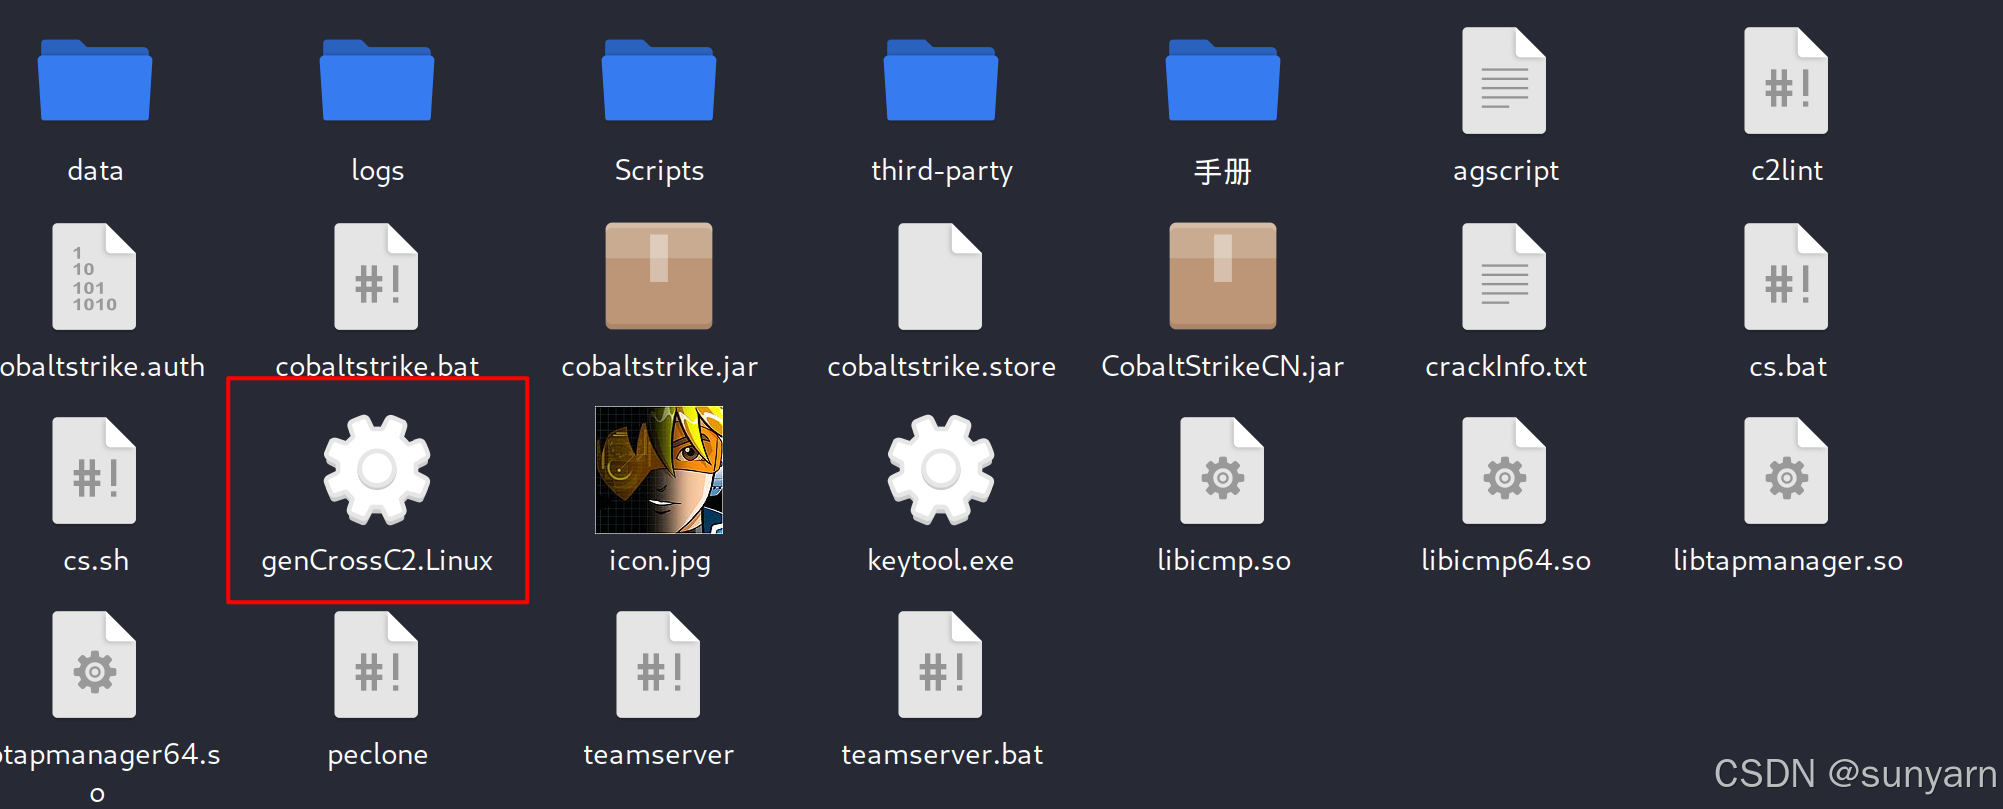Click the "CobaltStrikeCN.jar" file name
Screen dimensions: 2003x809
[x=1223, y=368]
